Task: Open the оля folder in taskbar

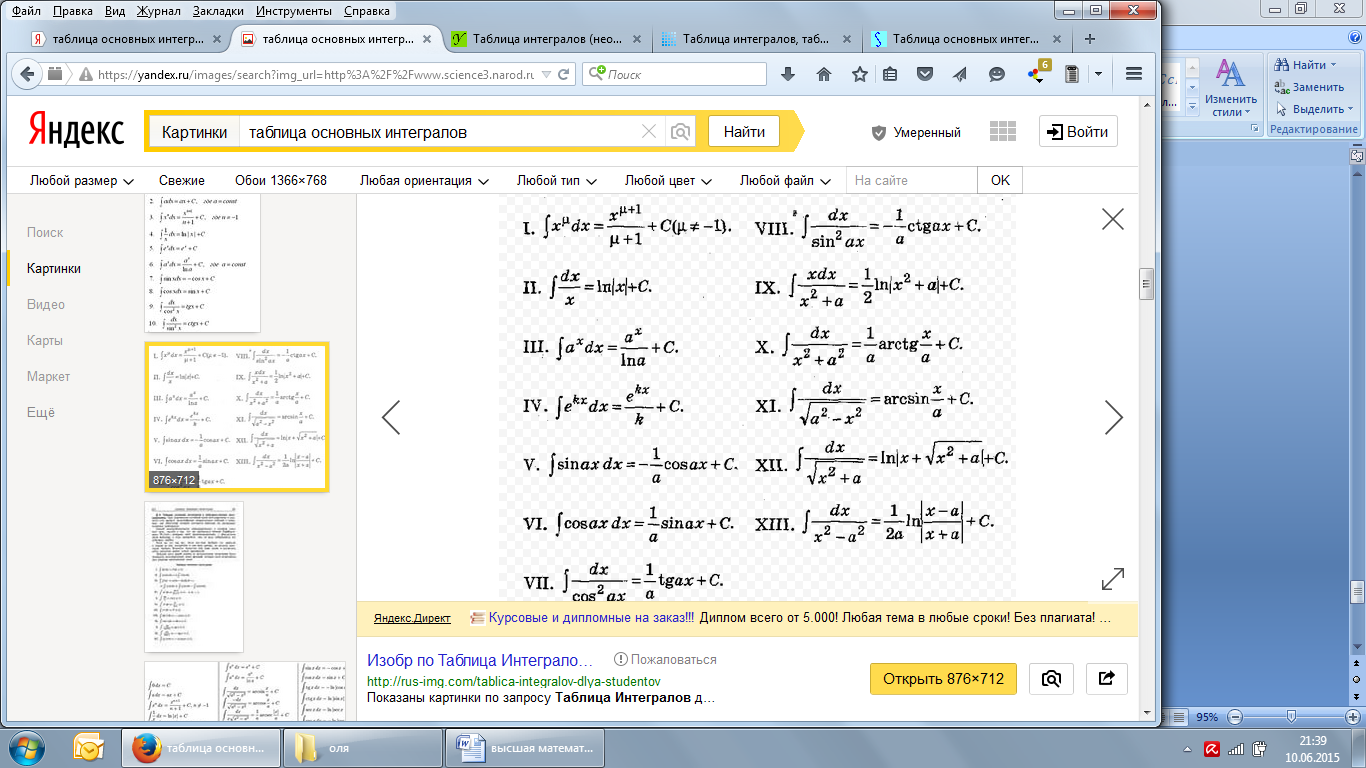Action: tap(361, 747)
